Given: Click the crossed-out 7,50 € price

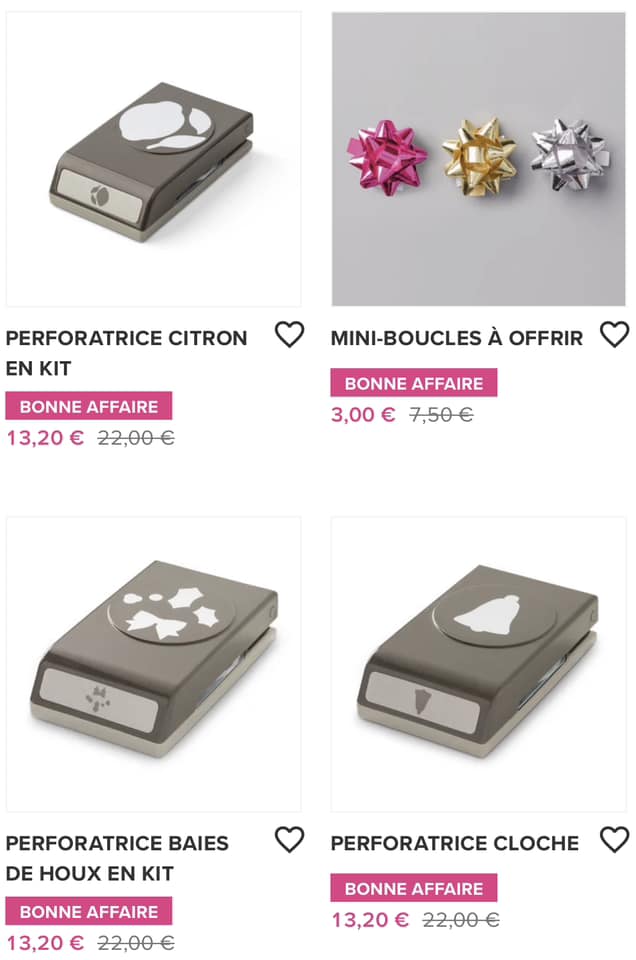Looking at the screenshot, I should (x=441, y=414).
